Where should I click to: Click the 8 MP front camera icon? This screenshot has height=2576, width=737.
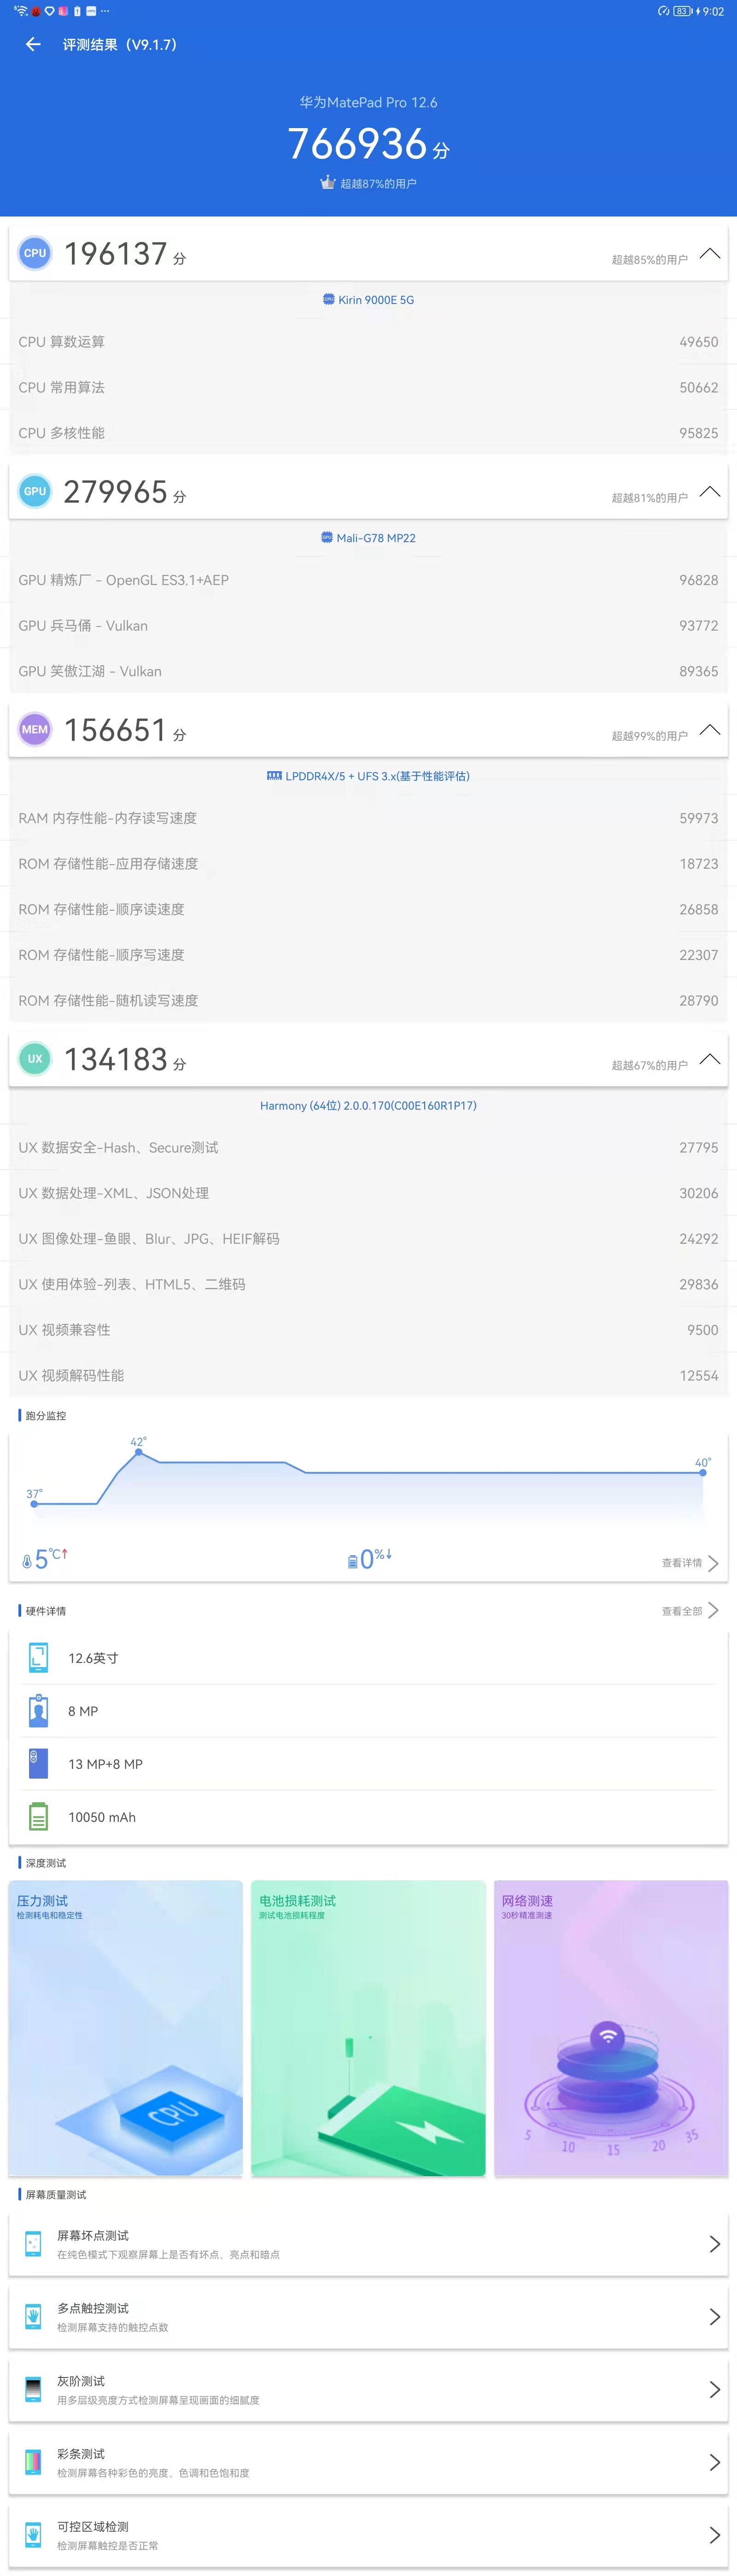click(x=38, y=1710)
